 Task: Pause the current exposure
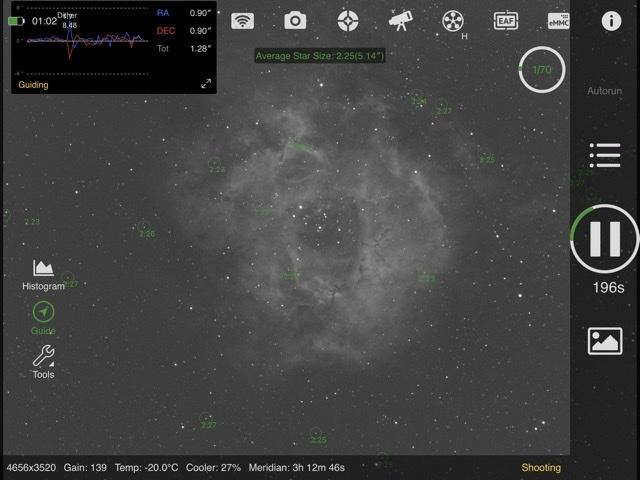(605, 239)
